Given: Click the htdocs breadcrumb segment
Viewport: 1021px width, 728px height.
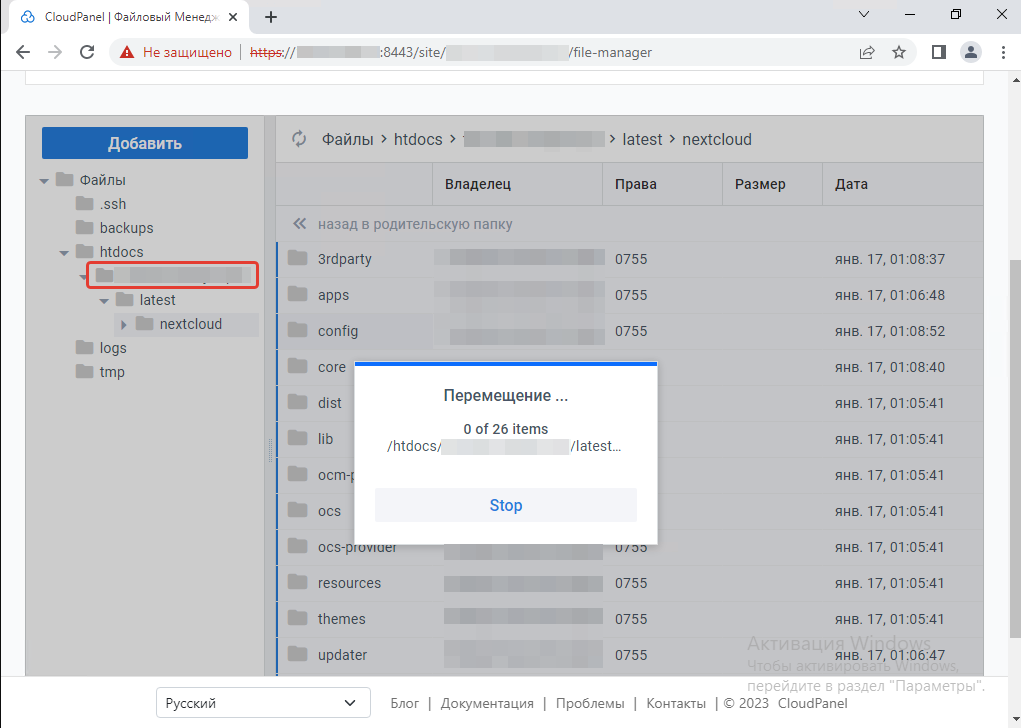Looking at the screenshot, I should coord(419,139).
